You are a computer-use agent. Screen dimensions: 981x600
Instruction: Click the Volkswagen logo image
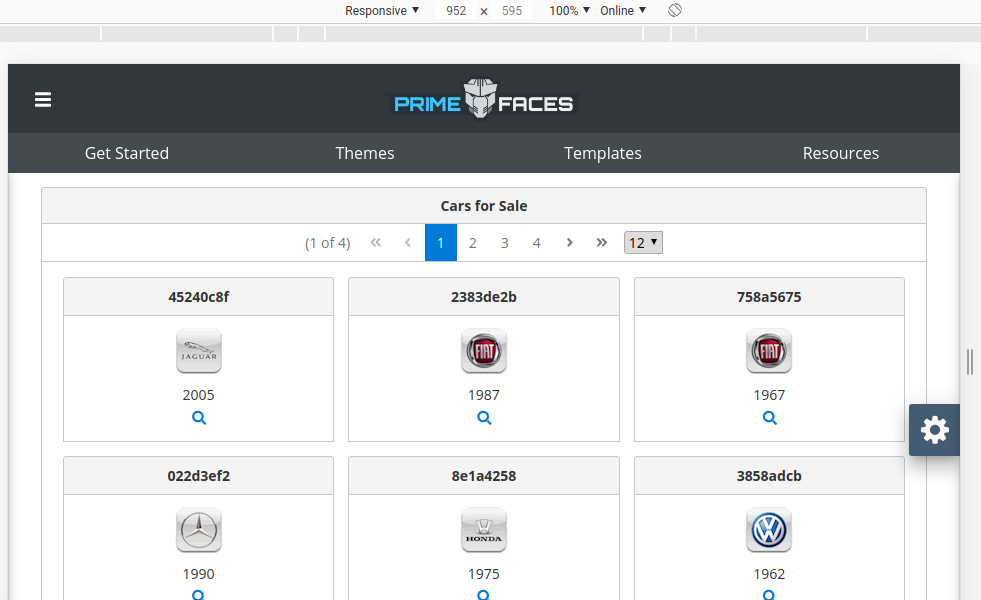click(x=769, y=530)
